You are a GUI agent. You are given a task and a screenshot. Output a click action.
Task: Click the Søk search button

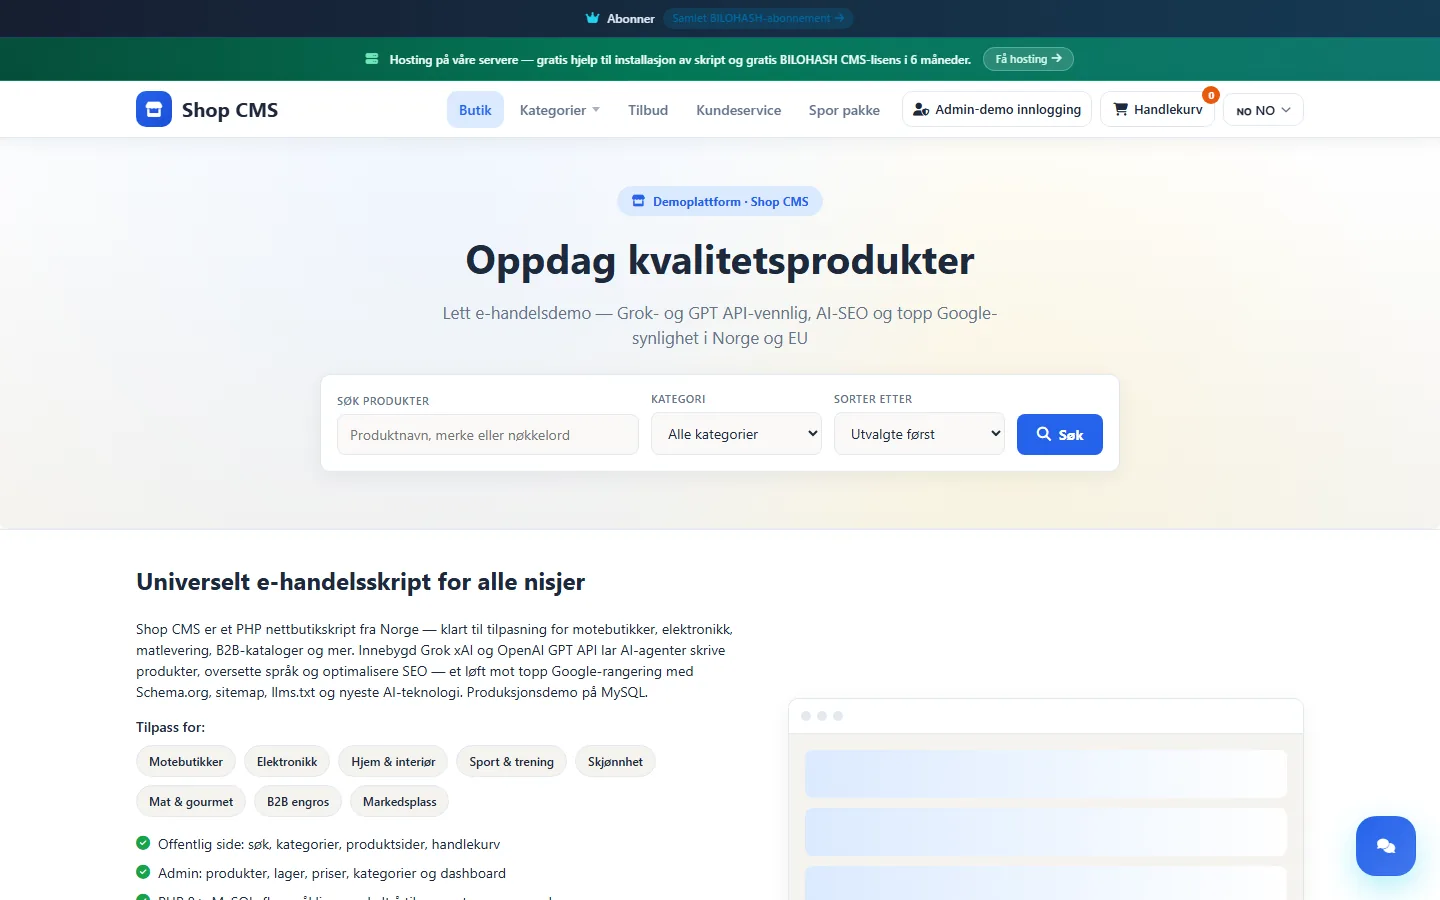[x=1060, y=434]
